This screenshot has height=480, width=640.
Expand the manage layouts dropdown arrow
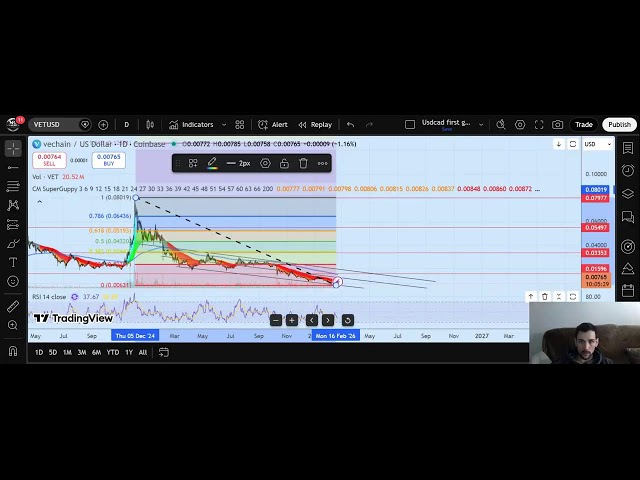coord(481,125)
